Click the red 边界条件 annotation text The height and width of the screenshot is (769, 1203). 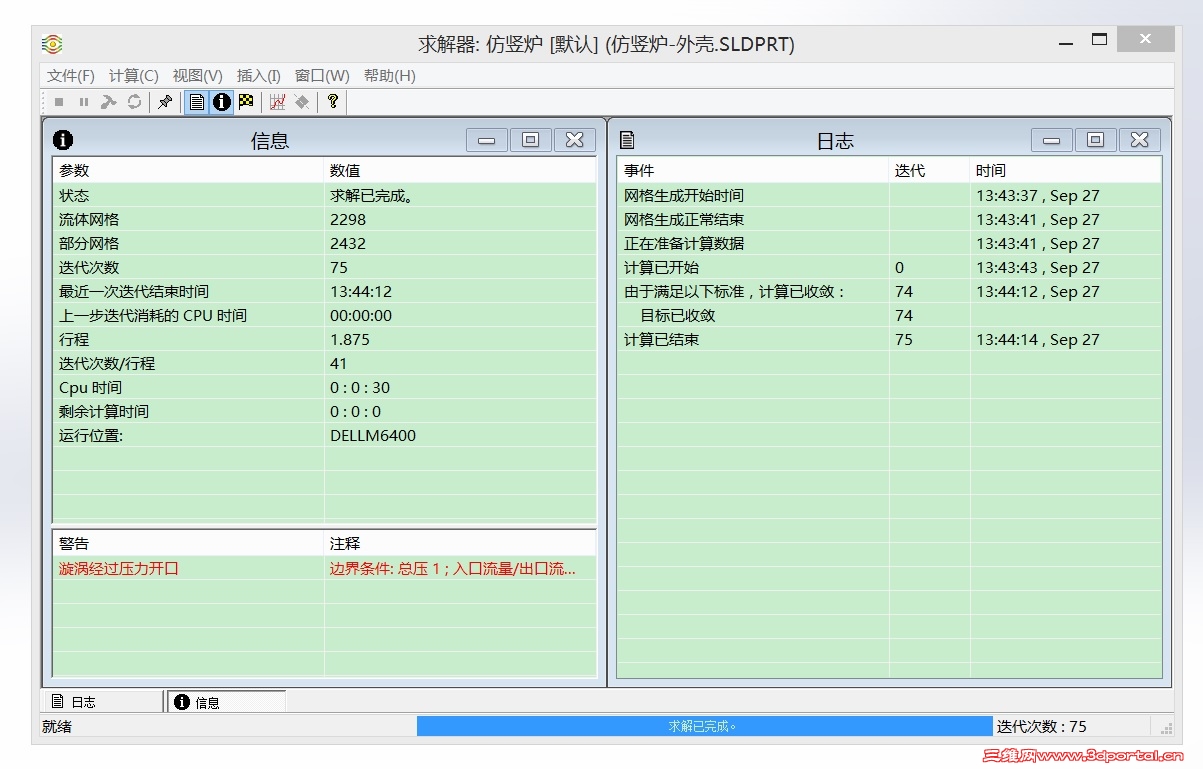point(453,569)
